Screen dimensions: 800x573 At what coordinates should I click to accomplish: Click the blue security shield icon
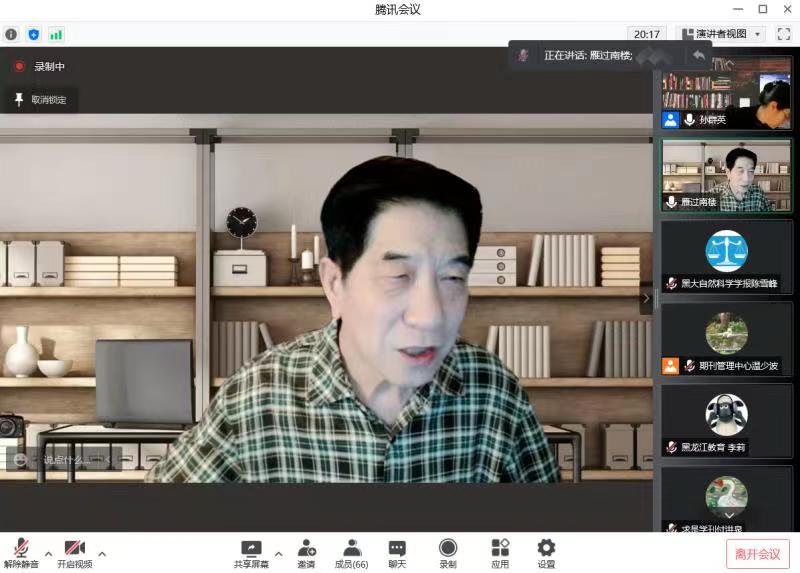34,34
